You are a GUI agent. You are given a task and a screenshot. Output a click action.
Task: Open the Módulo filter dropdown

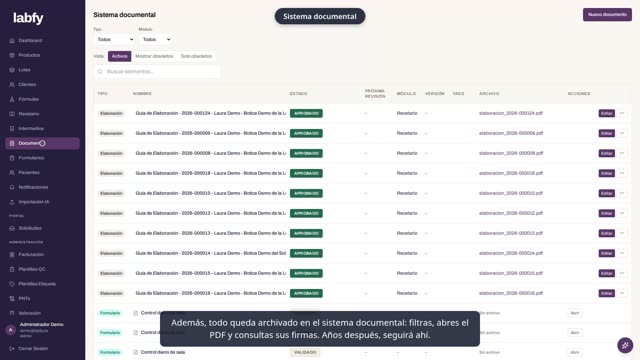[x=156, y=40]
